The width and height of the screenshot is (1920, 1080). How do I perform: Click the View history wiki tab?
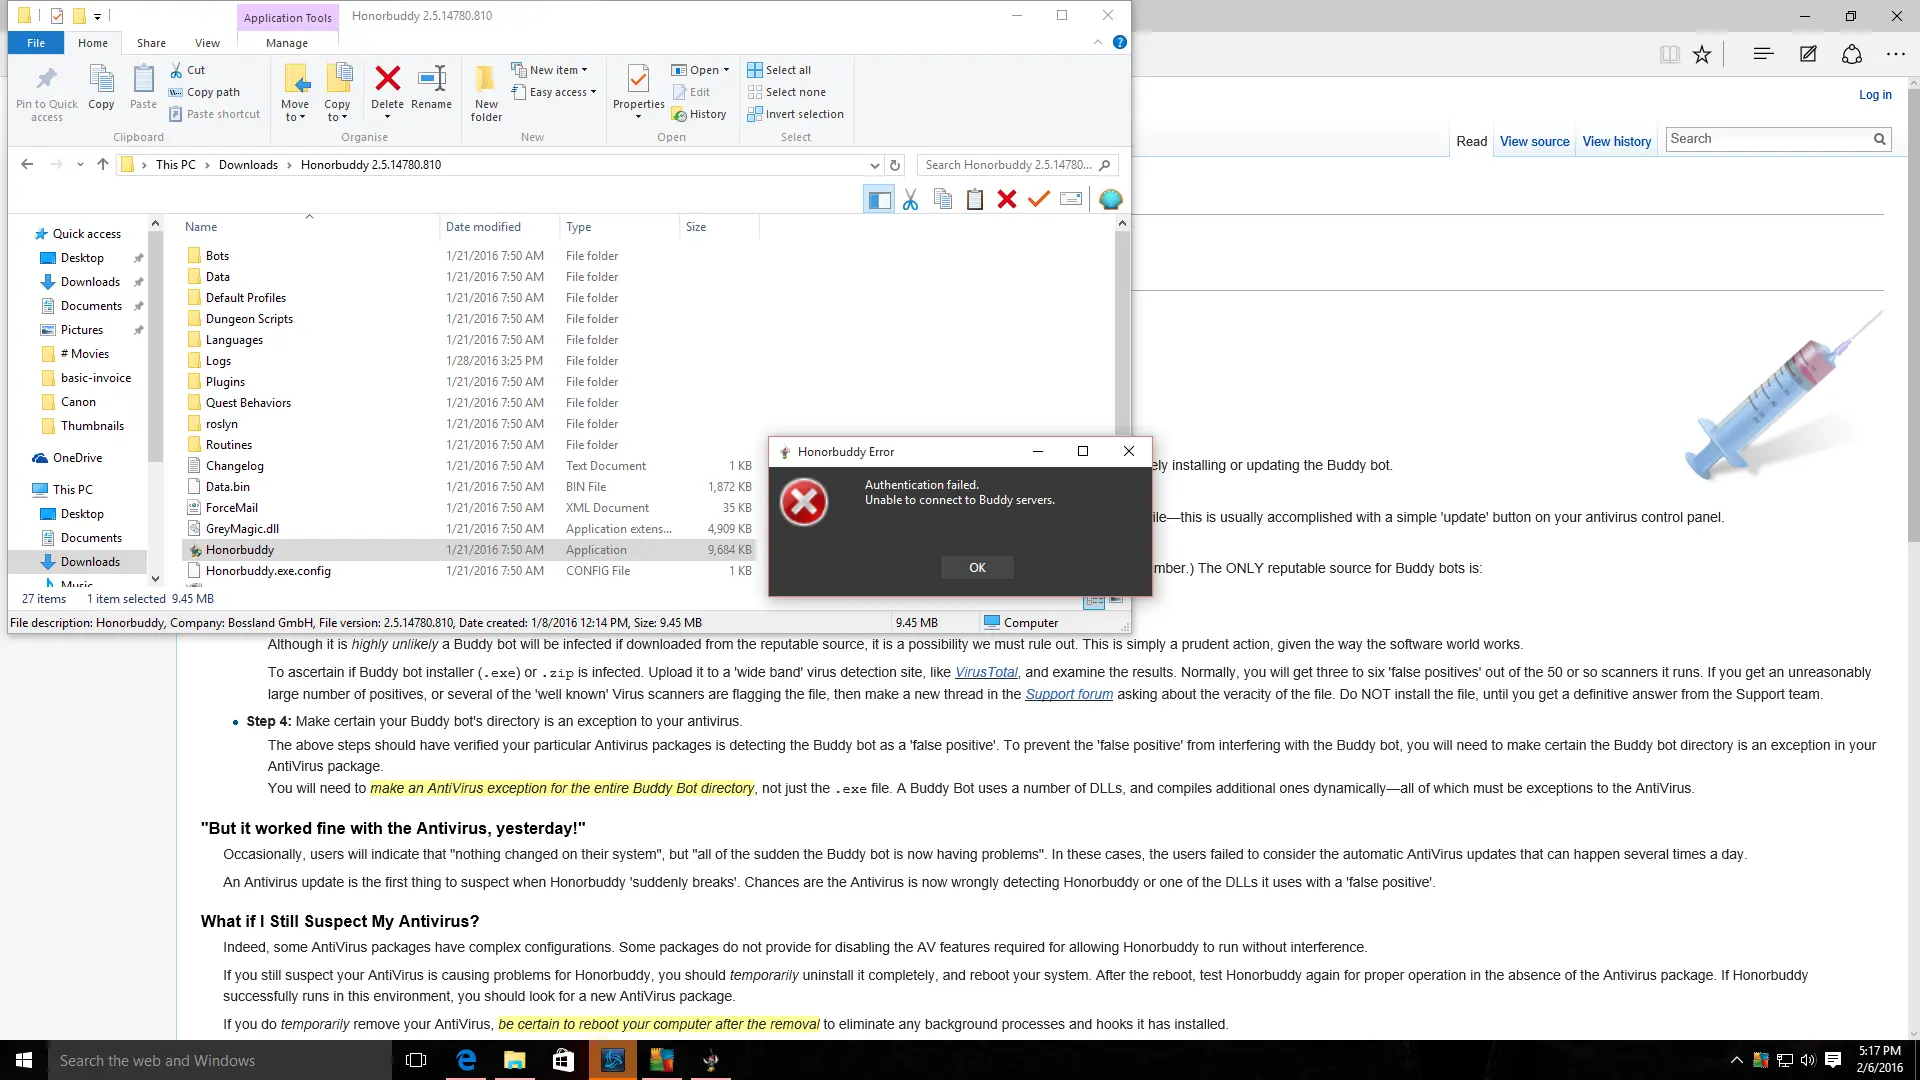[1616, 141]
